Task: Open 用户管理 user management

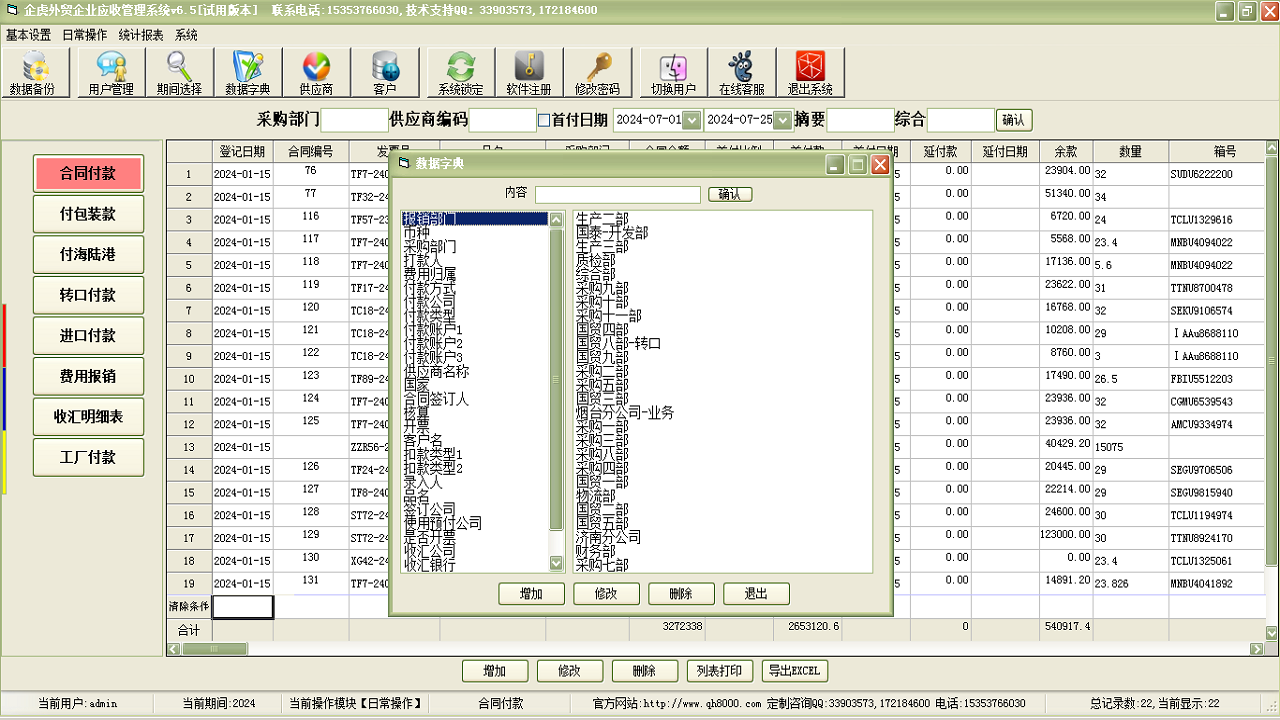Action: [110, 73]
